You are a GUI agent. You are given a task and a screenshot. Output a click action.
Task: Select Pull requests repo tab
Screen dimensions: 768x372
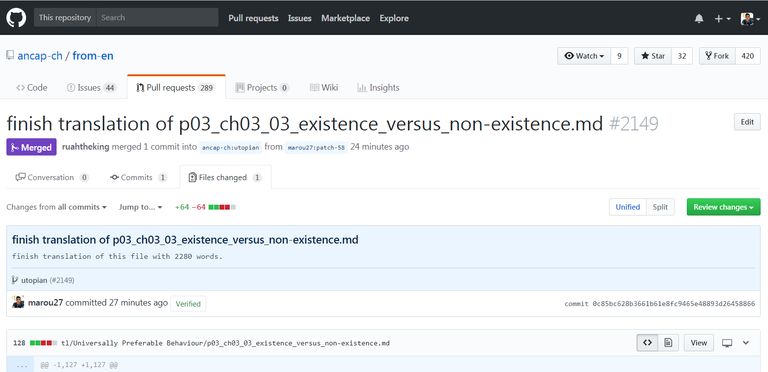click(176, 88)
